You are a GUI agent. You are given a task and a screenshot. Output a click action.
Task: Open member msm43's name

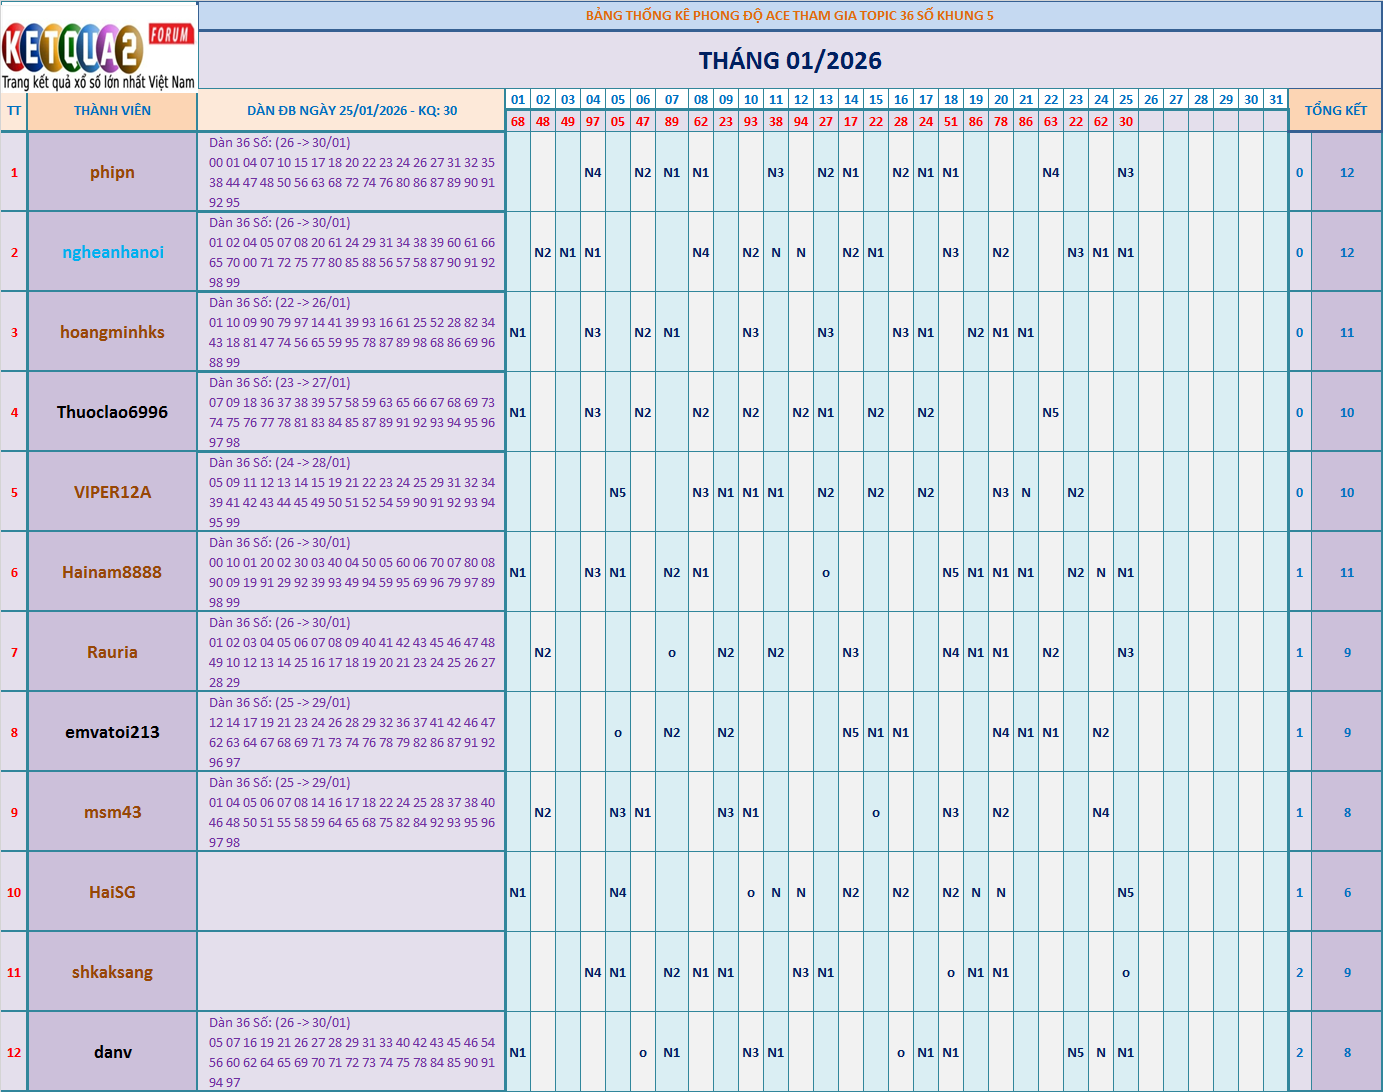pyautogui.click(x=112, y=812)
